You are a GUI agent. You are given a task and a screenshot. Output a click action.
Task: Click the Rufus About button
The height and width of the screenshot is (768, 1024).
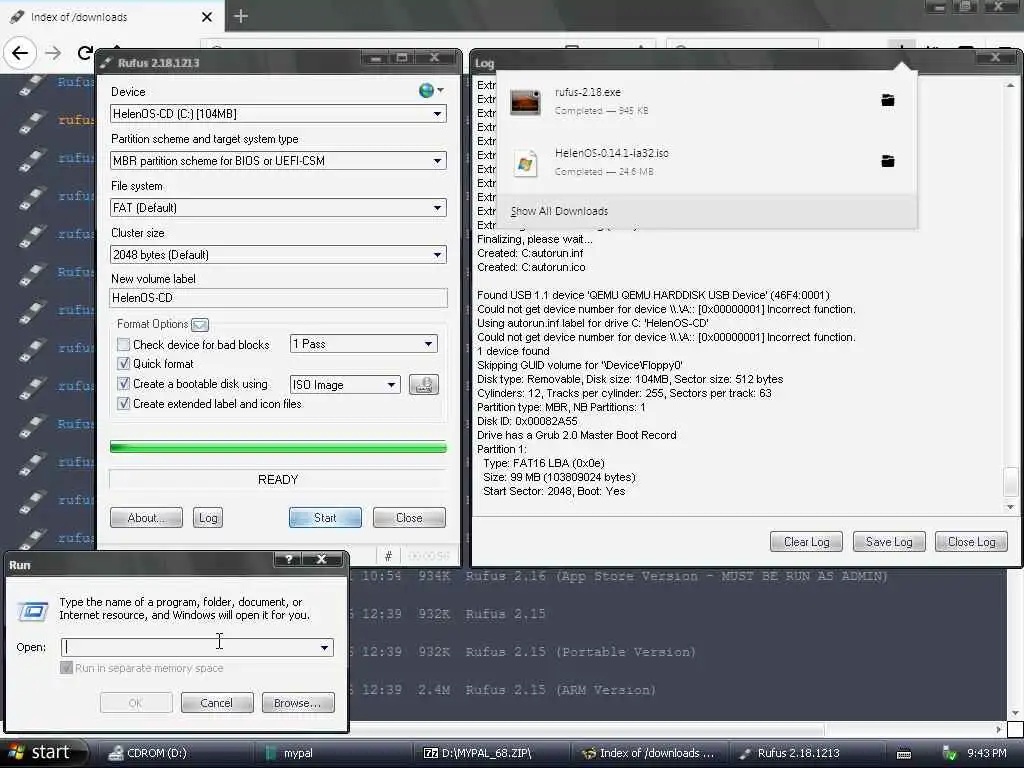click(x=146, y=518)
